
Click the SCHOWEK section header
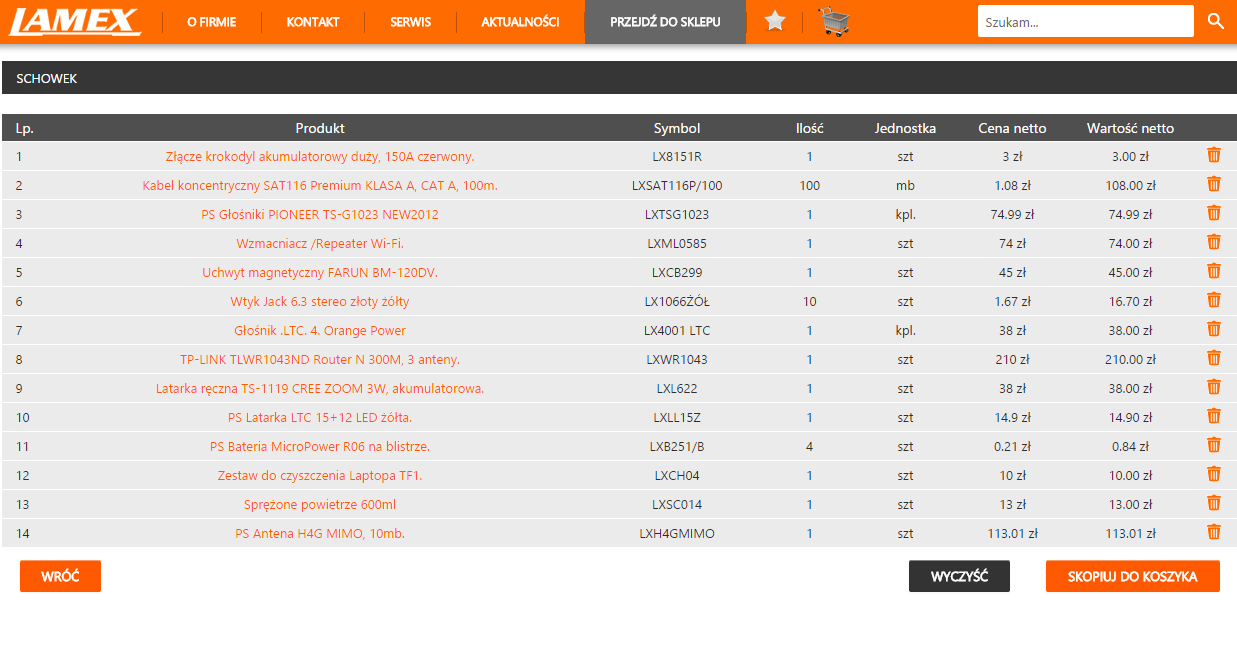pyautogui.click(x=619, y=78)
